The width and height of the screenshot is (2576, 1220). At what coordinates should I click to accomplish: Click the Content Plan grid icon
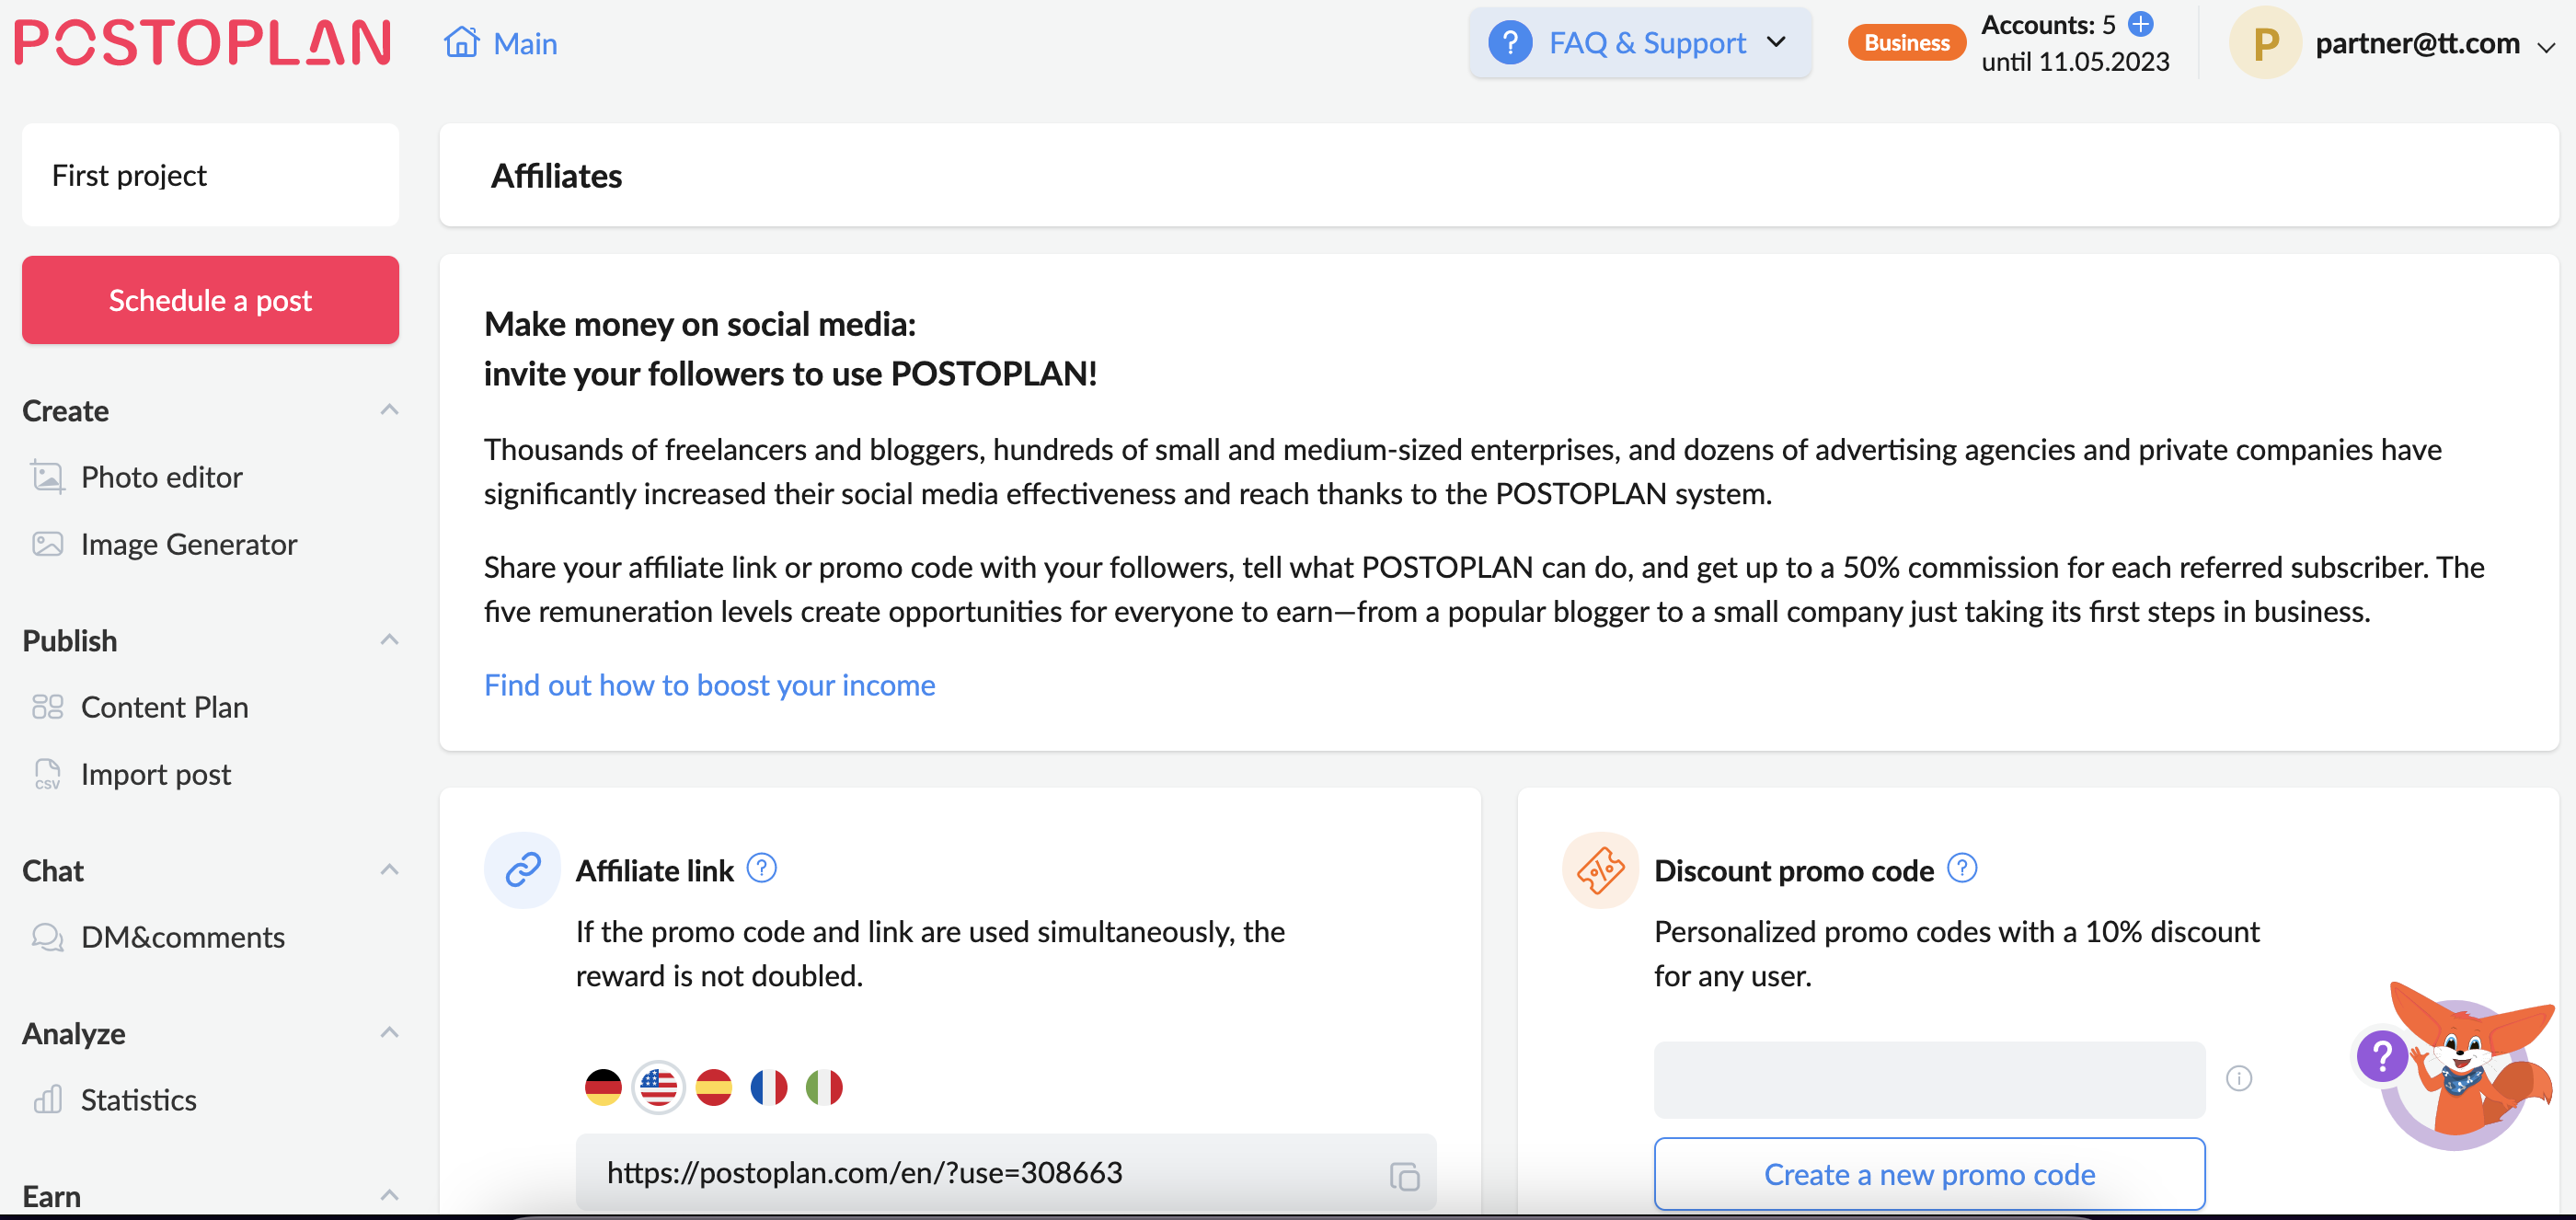pos(47,707)
